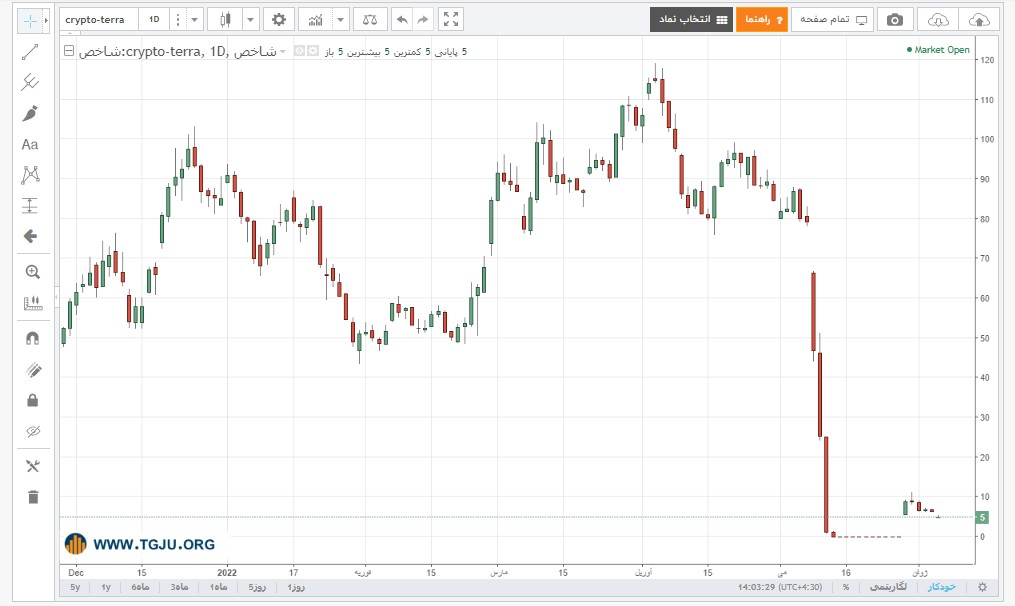Save chart via cloud upload icon
The height and width of the screenshot is (606, 1015).
coord(979,19)
